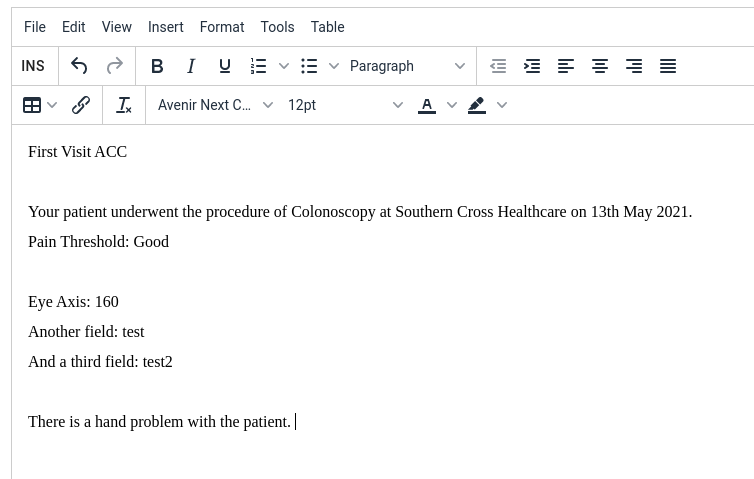Open the Format menu
The width and height of the screenshot is (754, 479).
click(222, 27)
